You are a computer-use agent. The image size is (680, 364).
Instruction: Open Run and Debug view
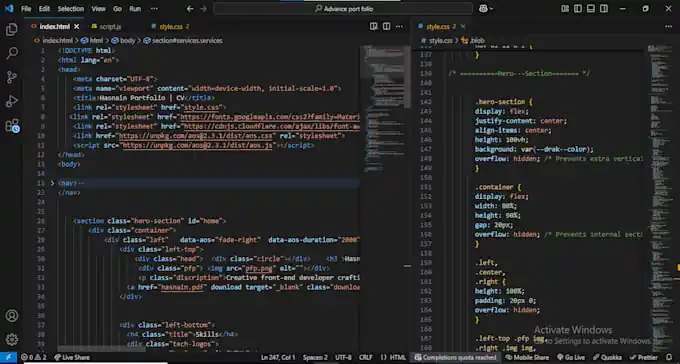click(x=12, y=101)
